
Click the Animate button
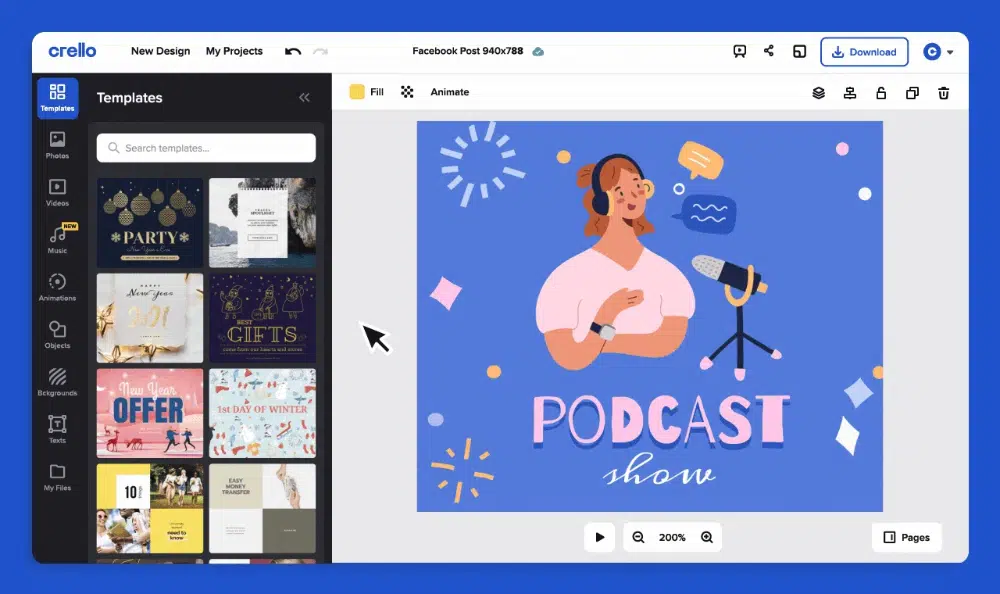point(449,92)
